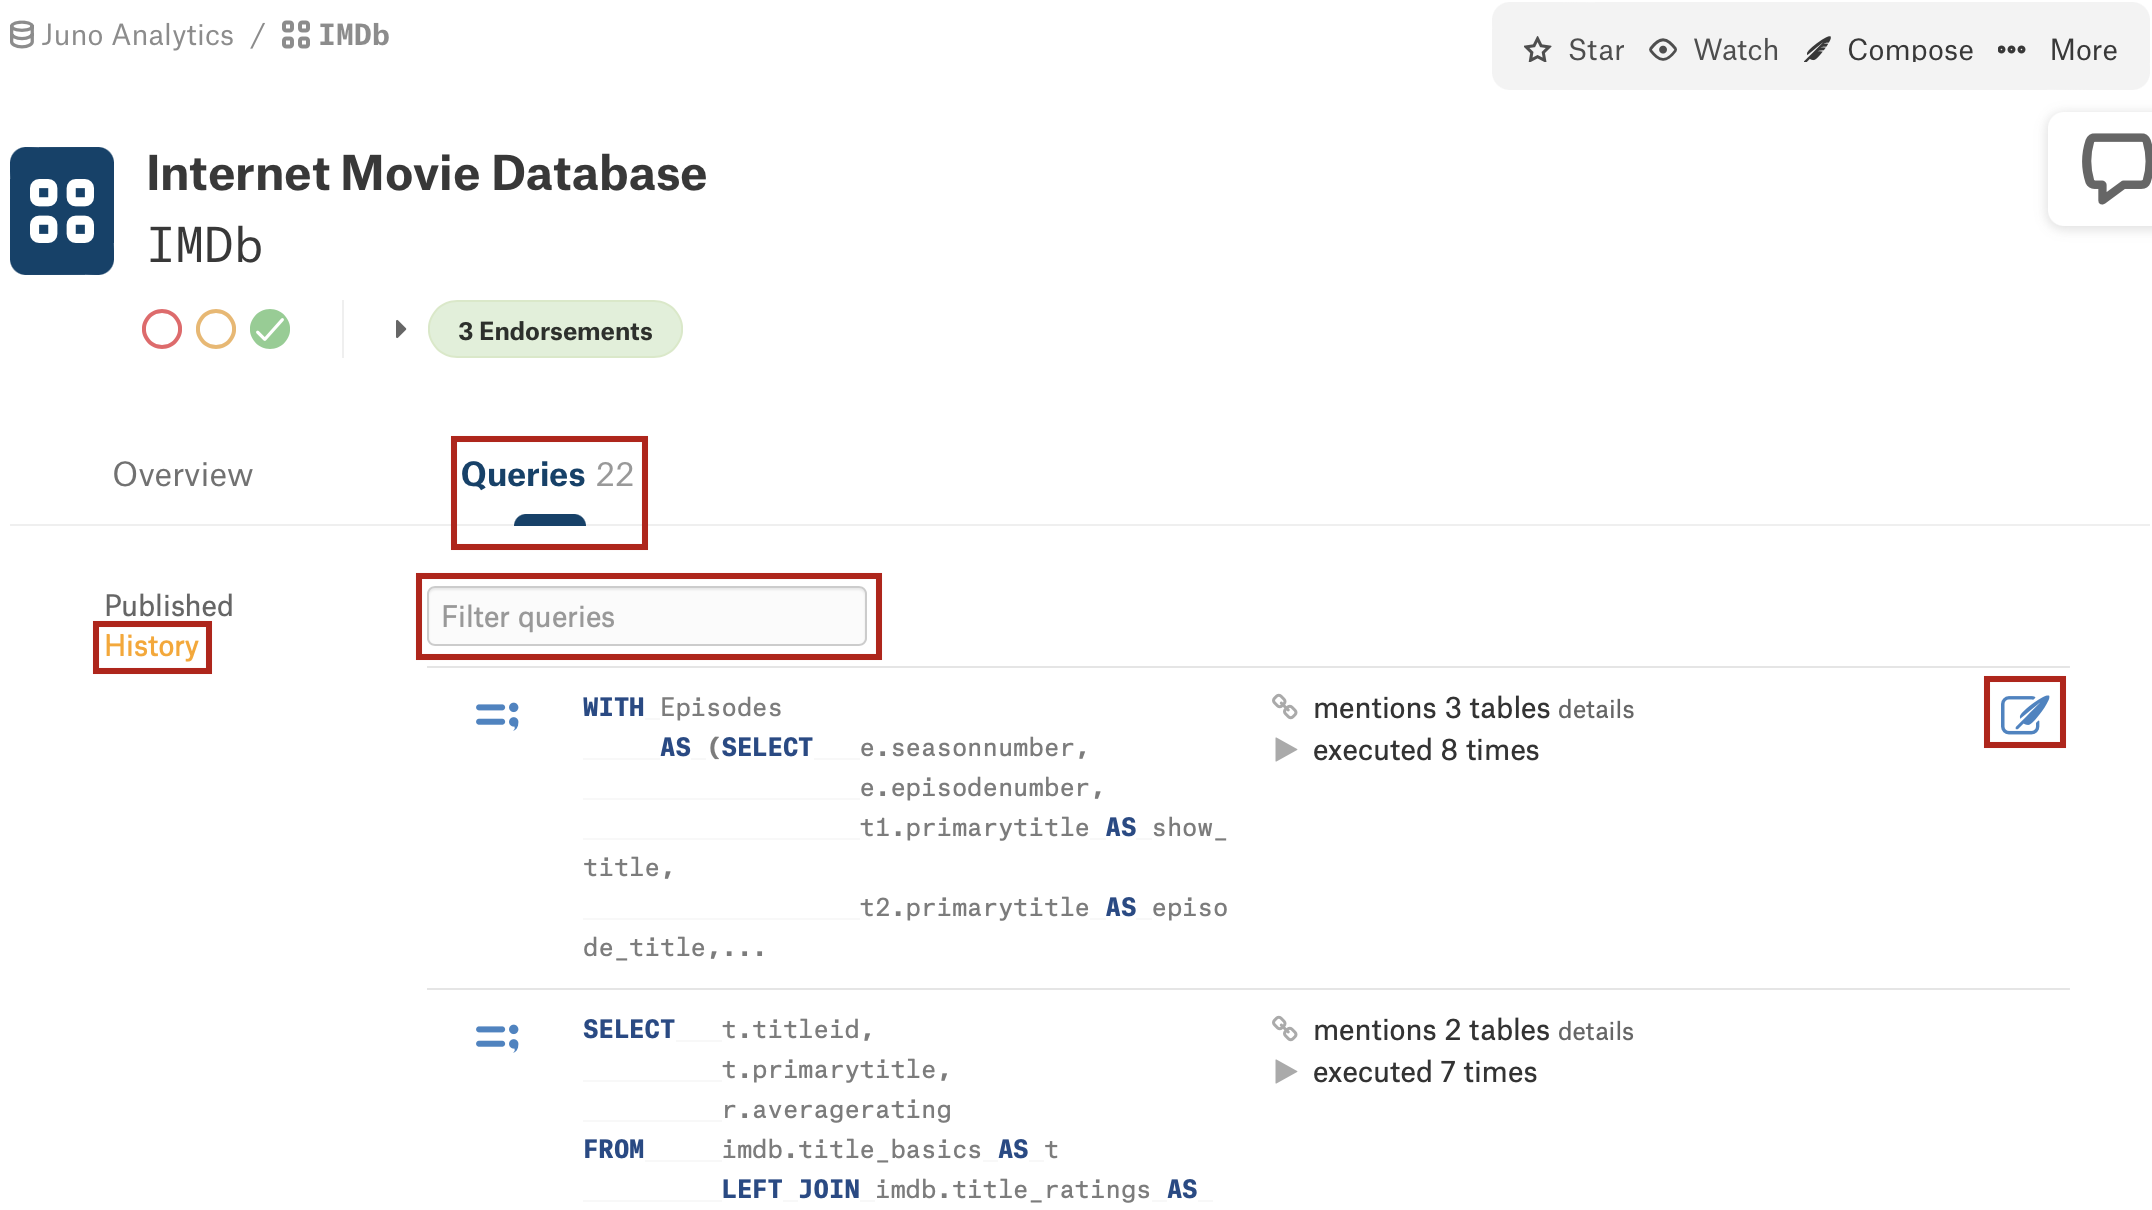Open Compose to write a query

tap(1889, 50)
